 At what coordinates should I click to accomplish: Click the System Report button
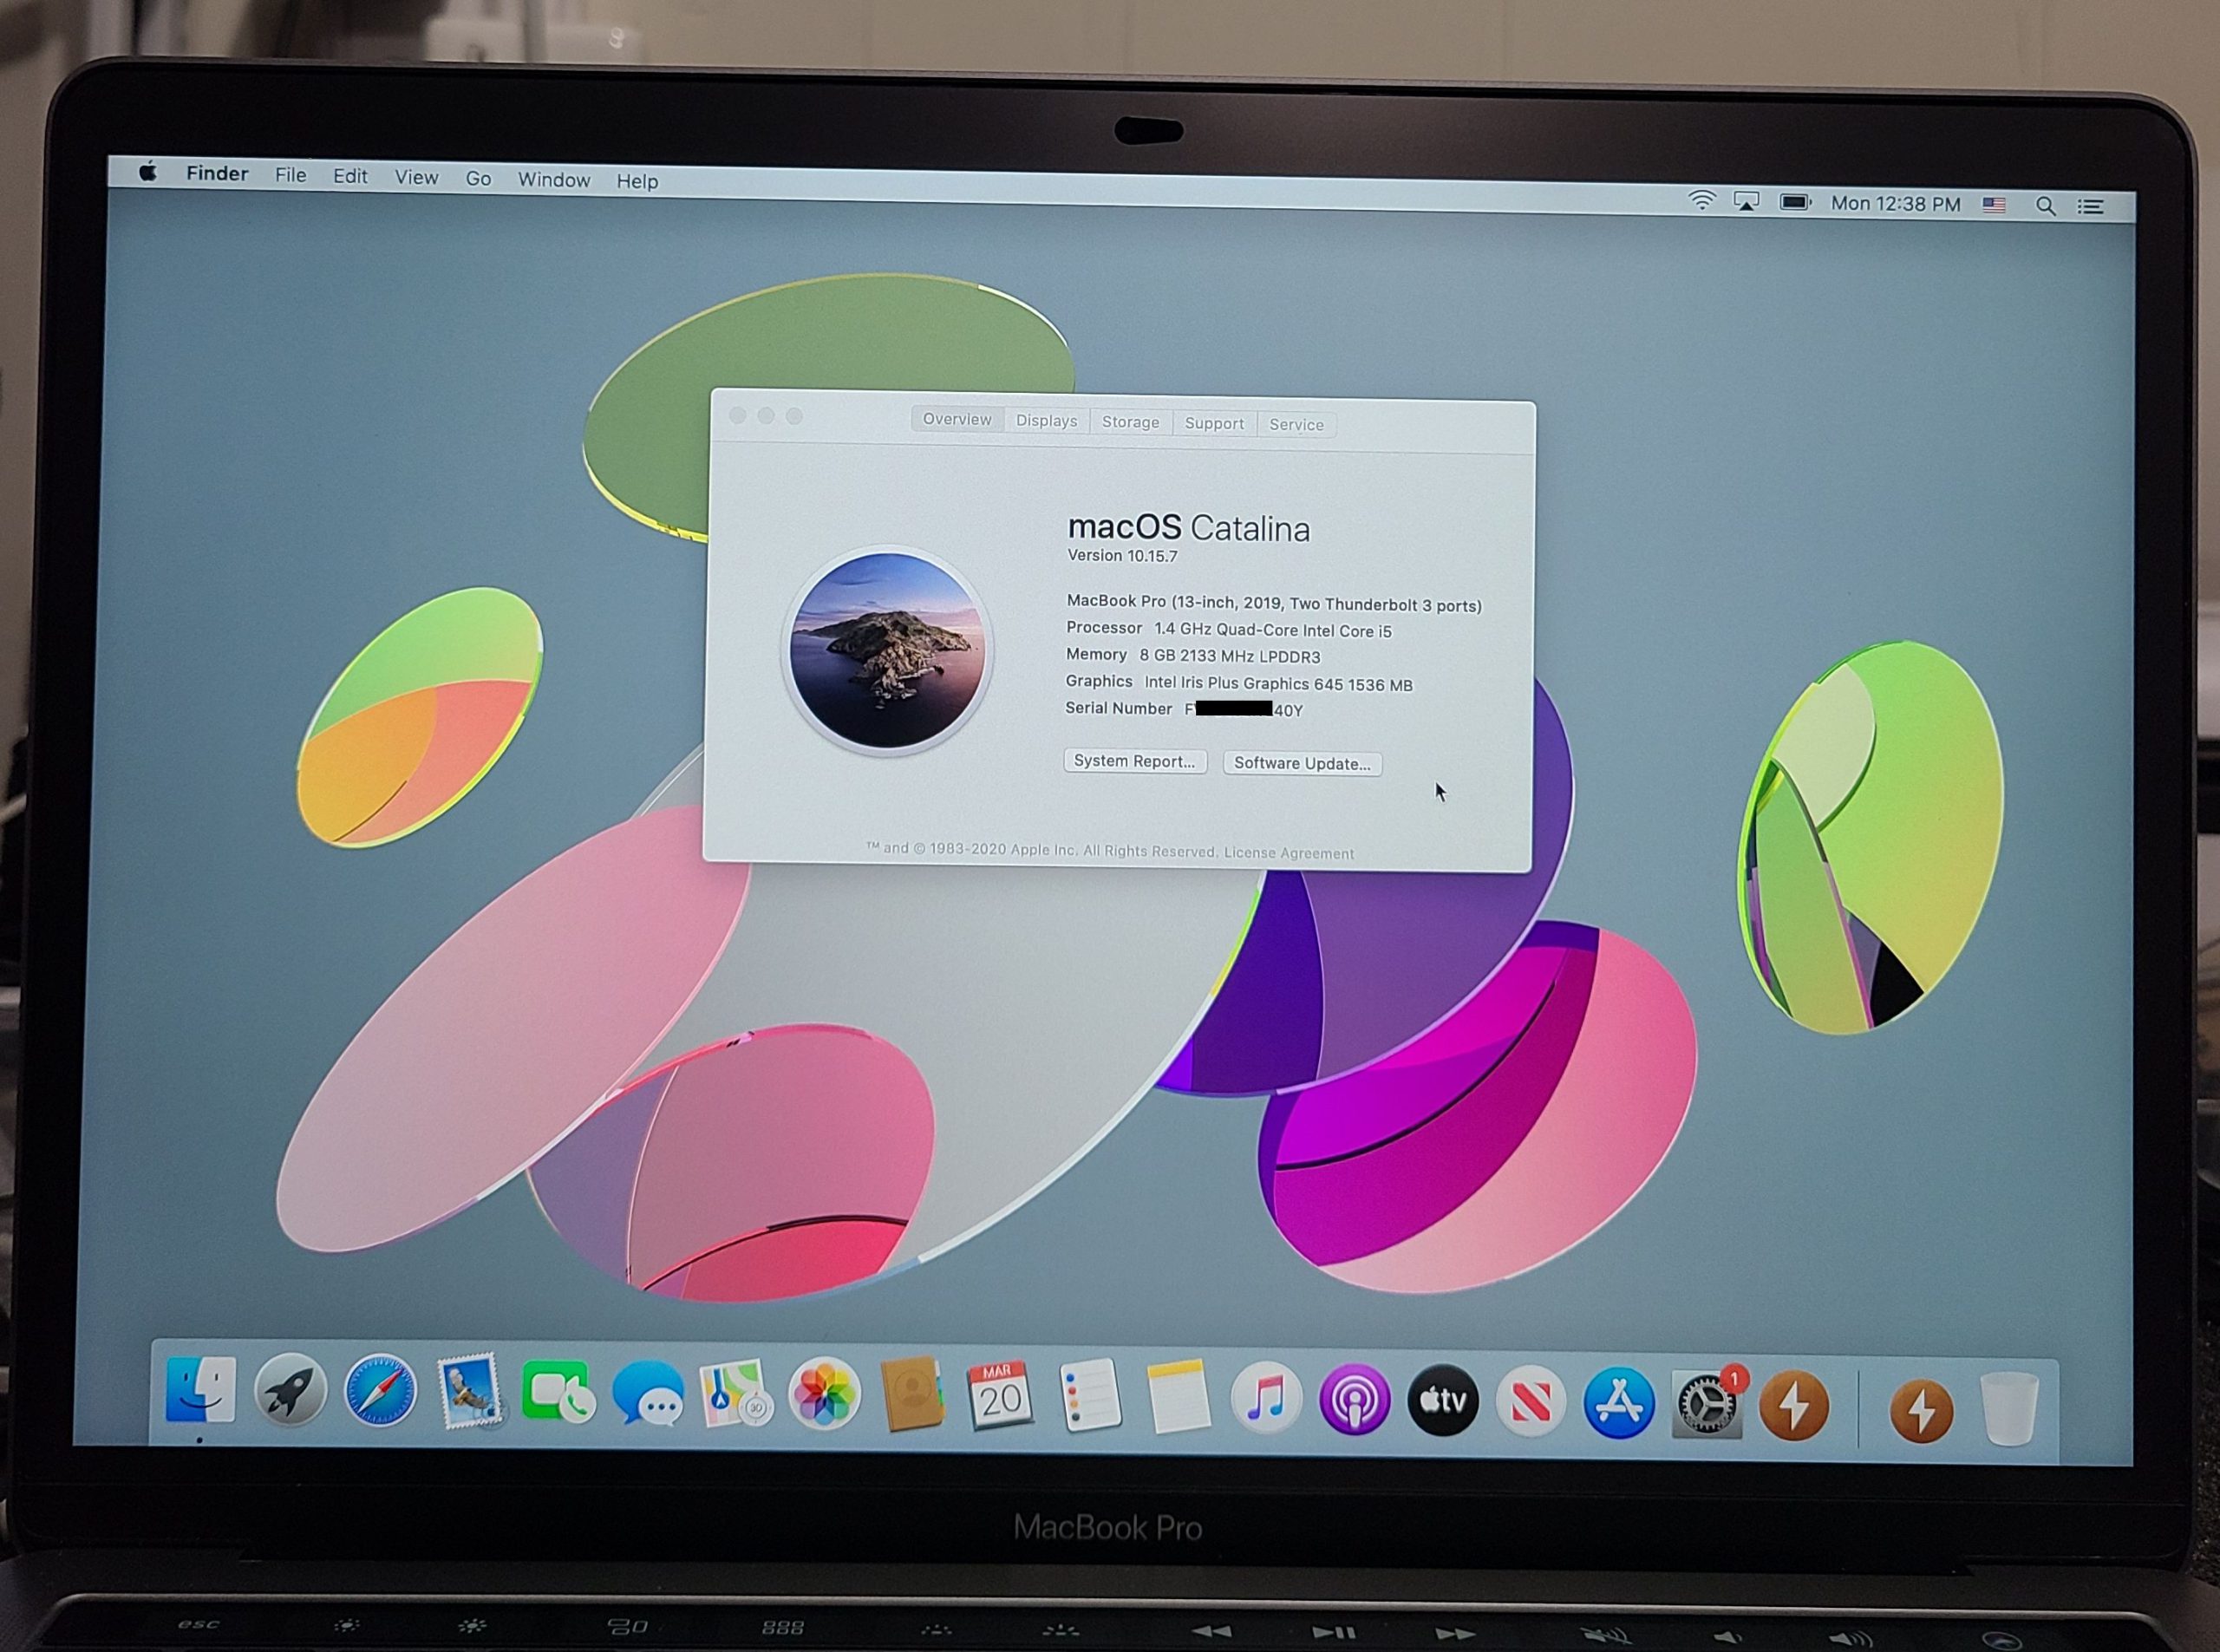tap(1134, 761)
